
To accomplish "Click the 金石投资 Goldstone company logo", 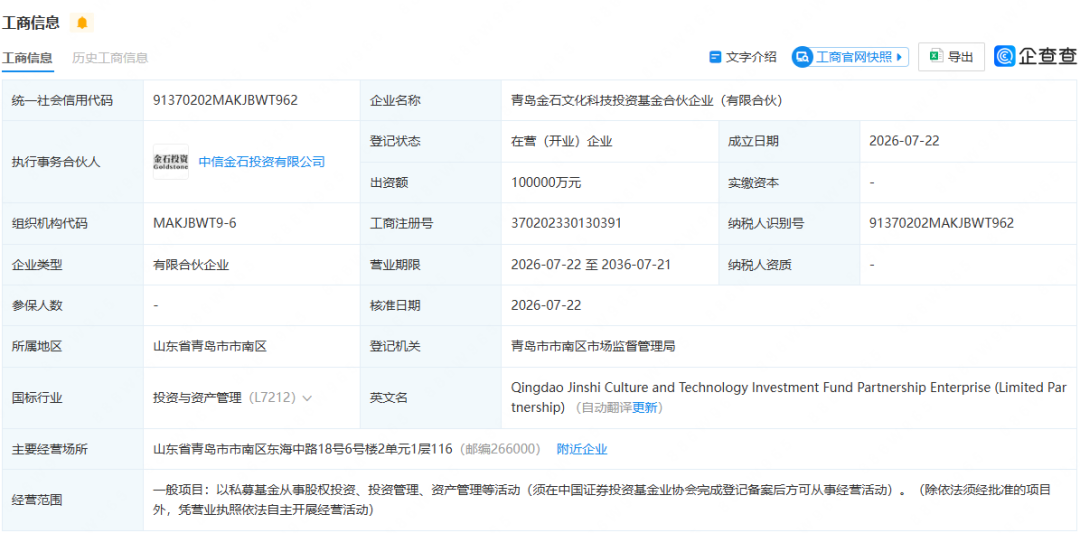I will [x=171, y=162].
